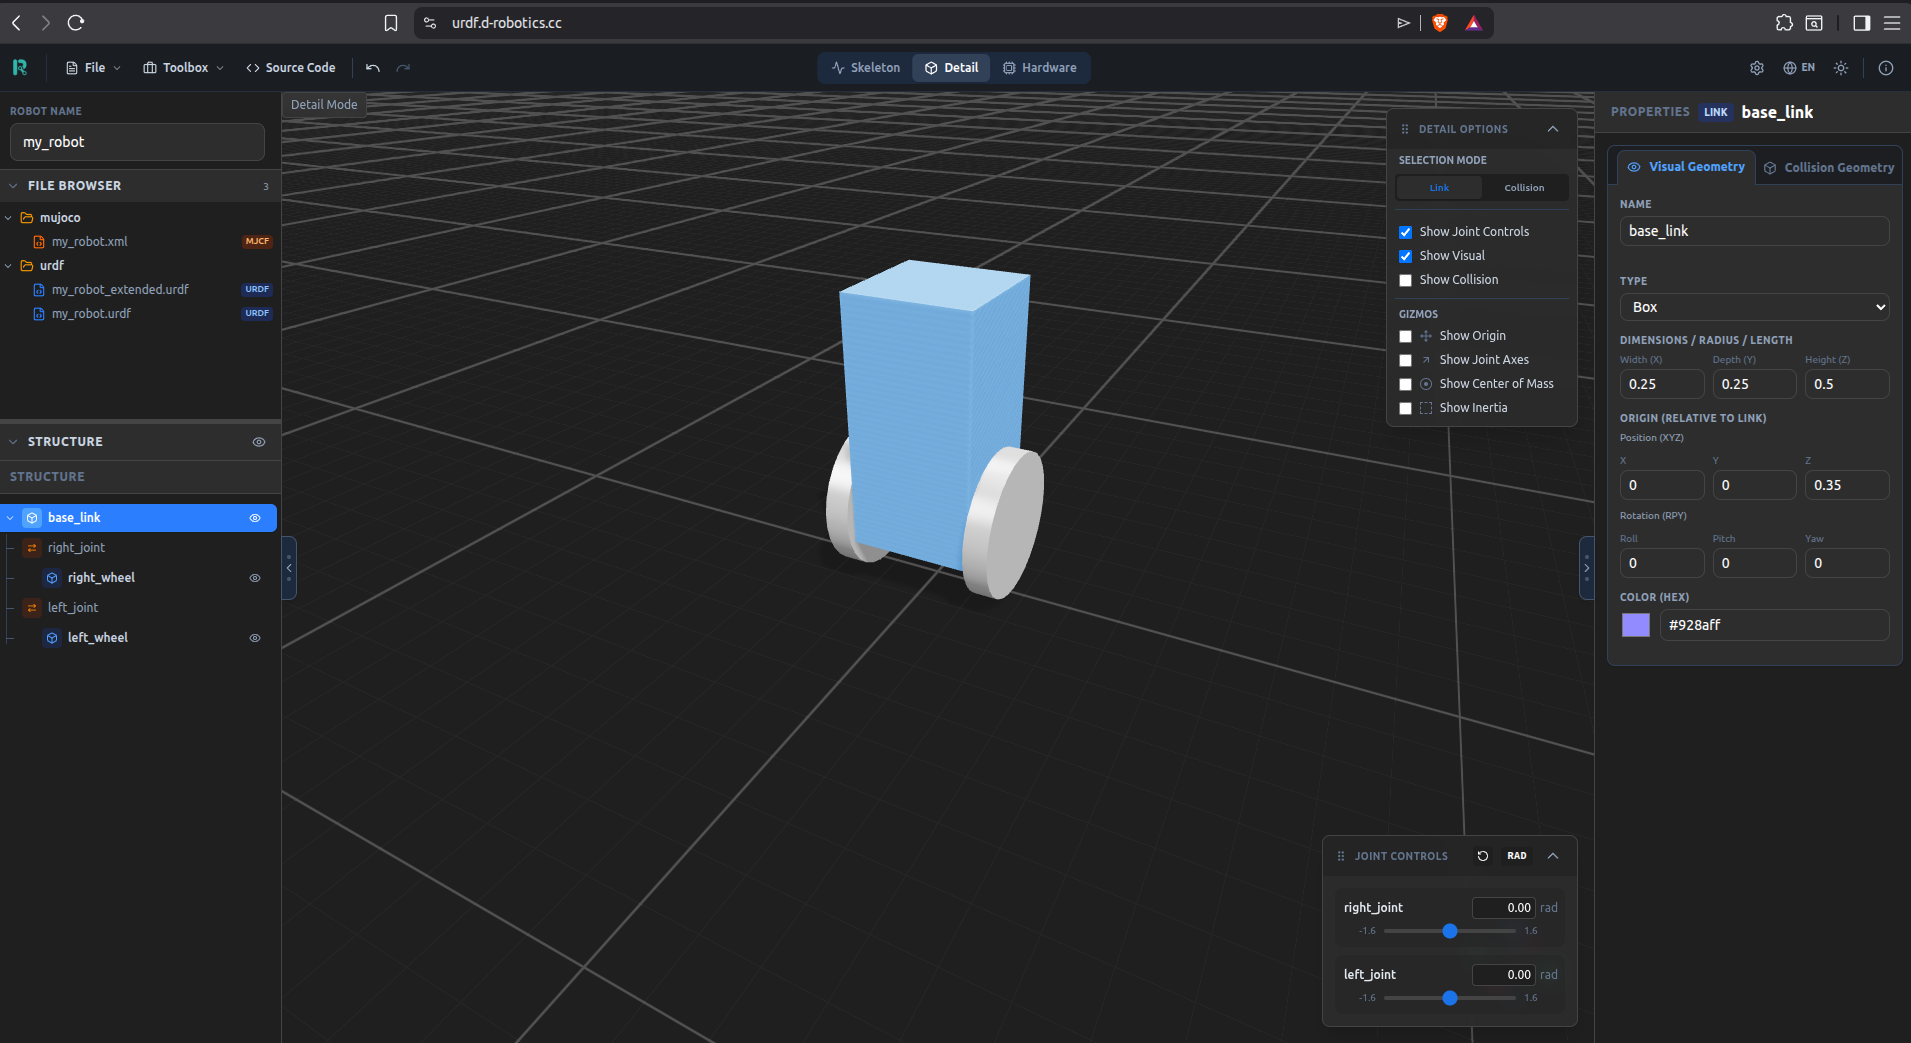Click the Source Code button
Screen dimensions: 1911x1043
(290, 68)
